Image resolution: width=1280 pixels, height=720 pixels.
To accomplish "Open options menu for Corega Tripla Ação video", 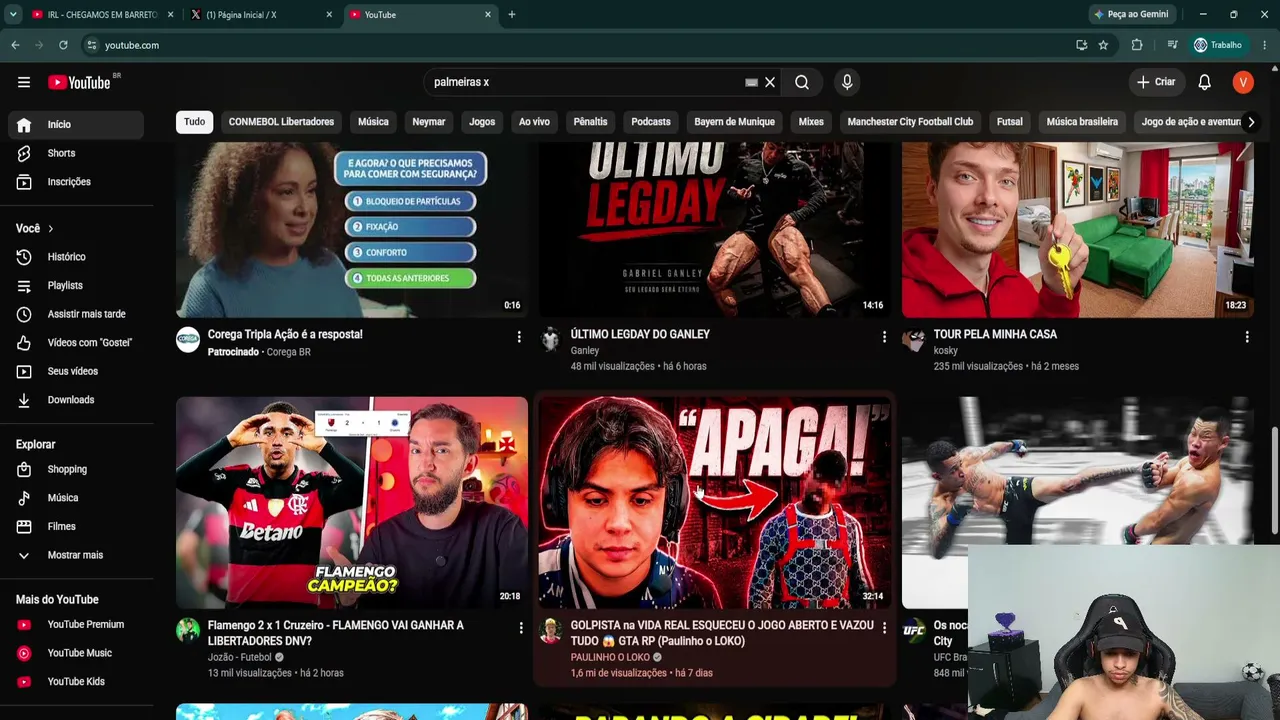I will 519,337.
